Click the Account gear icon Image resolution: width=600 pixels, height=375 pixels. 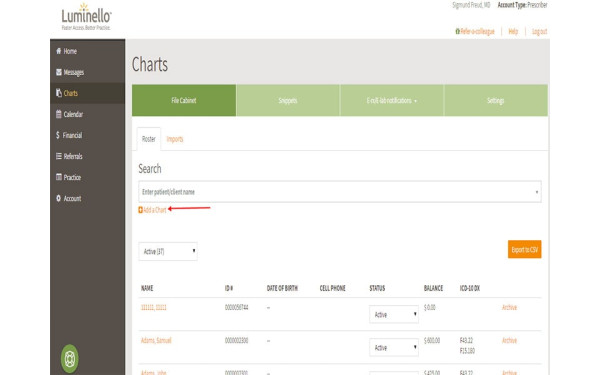coord(59,198)
